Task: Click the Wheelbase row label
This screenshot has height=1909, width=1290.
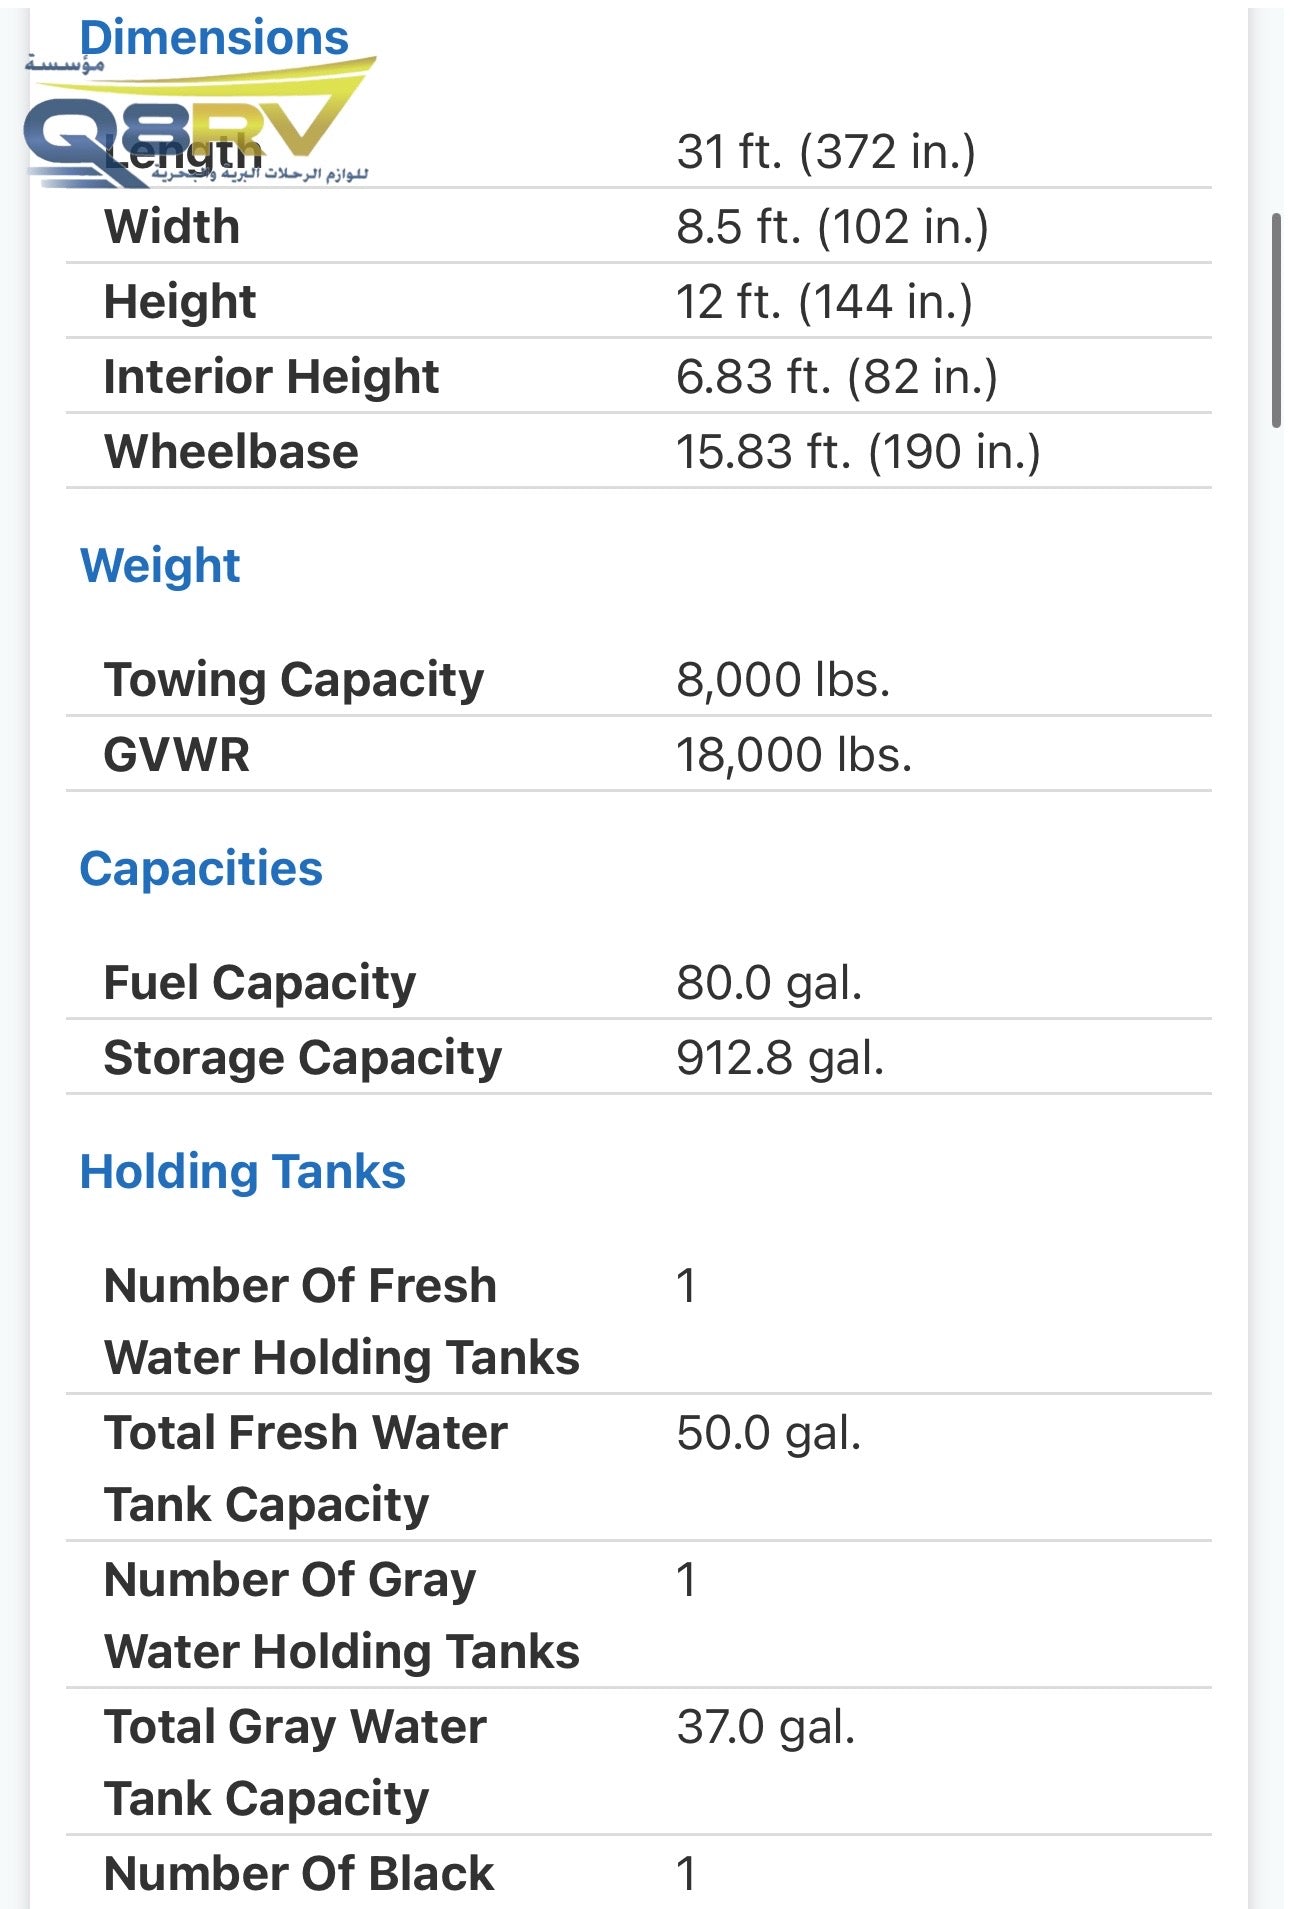Action: [x=231, y=452]
